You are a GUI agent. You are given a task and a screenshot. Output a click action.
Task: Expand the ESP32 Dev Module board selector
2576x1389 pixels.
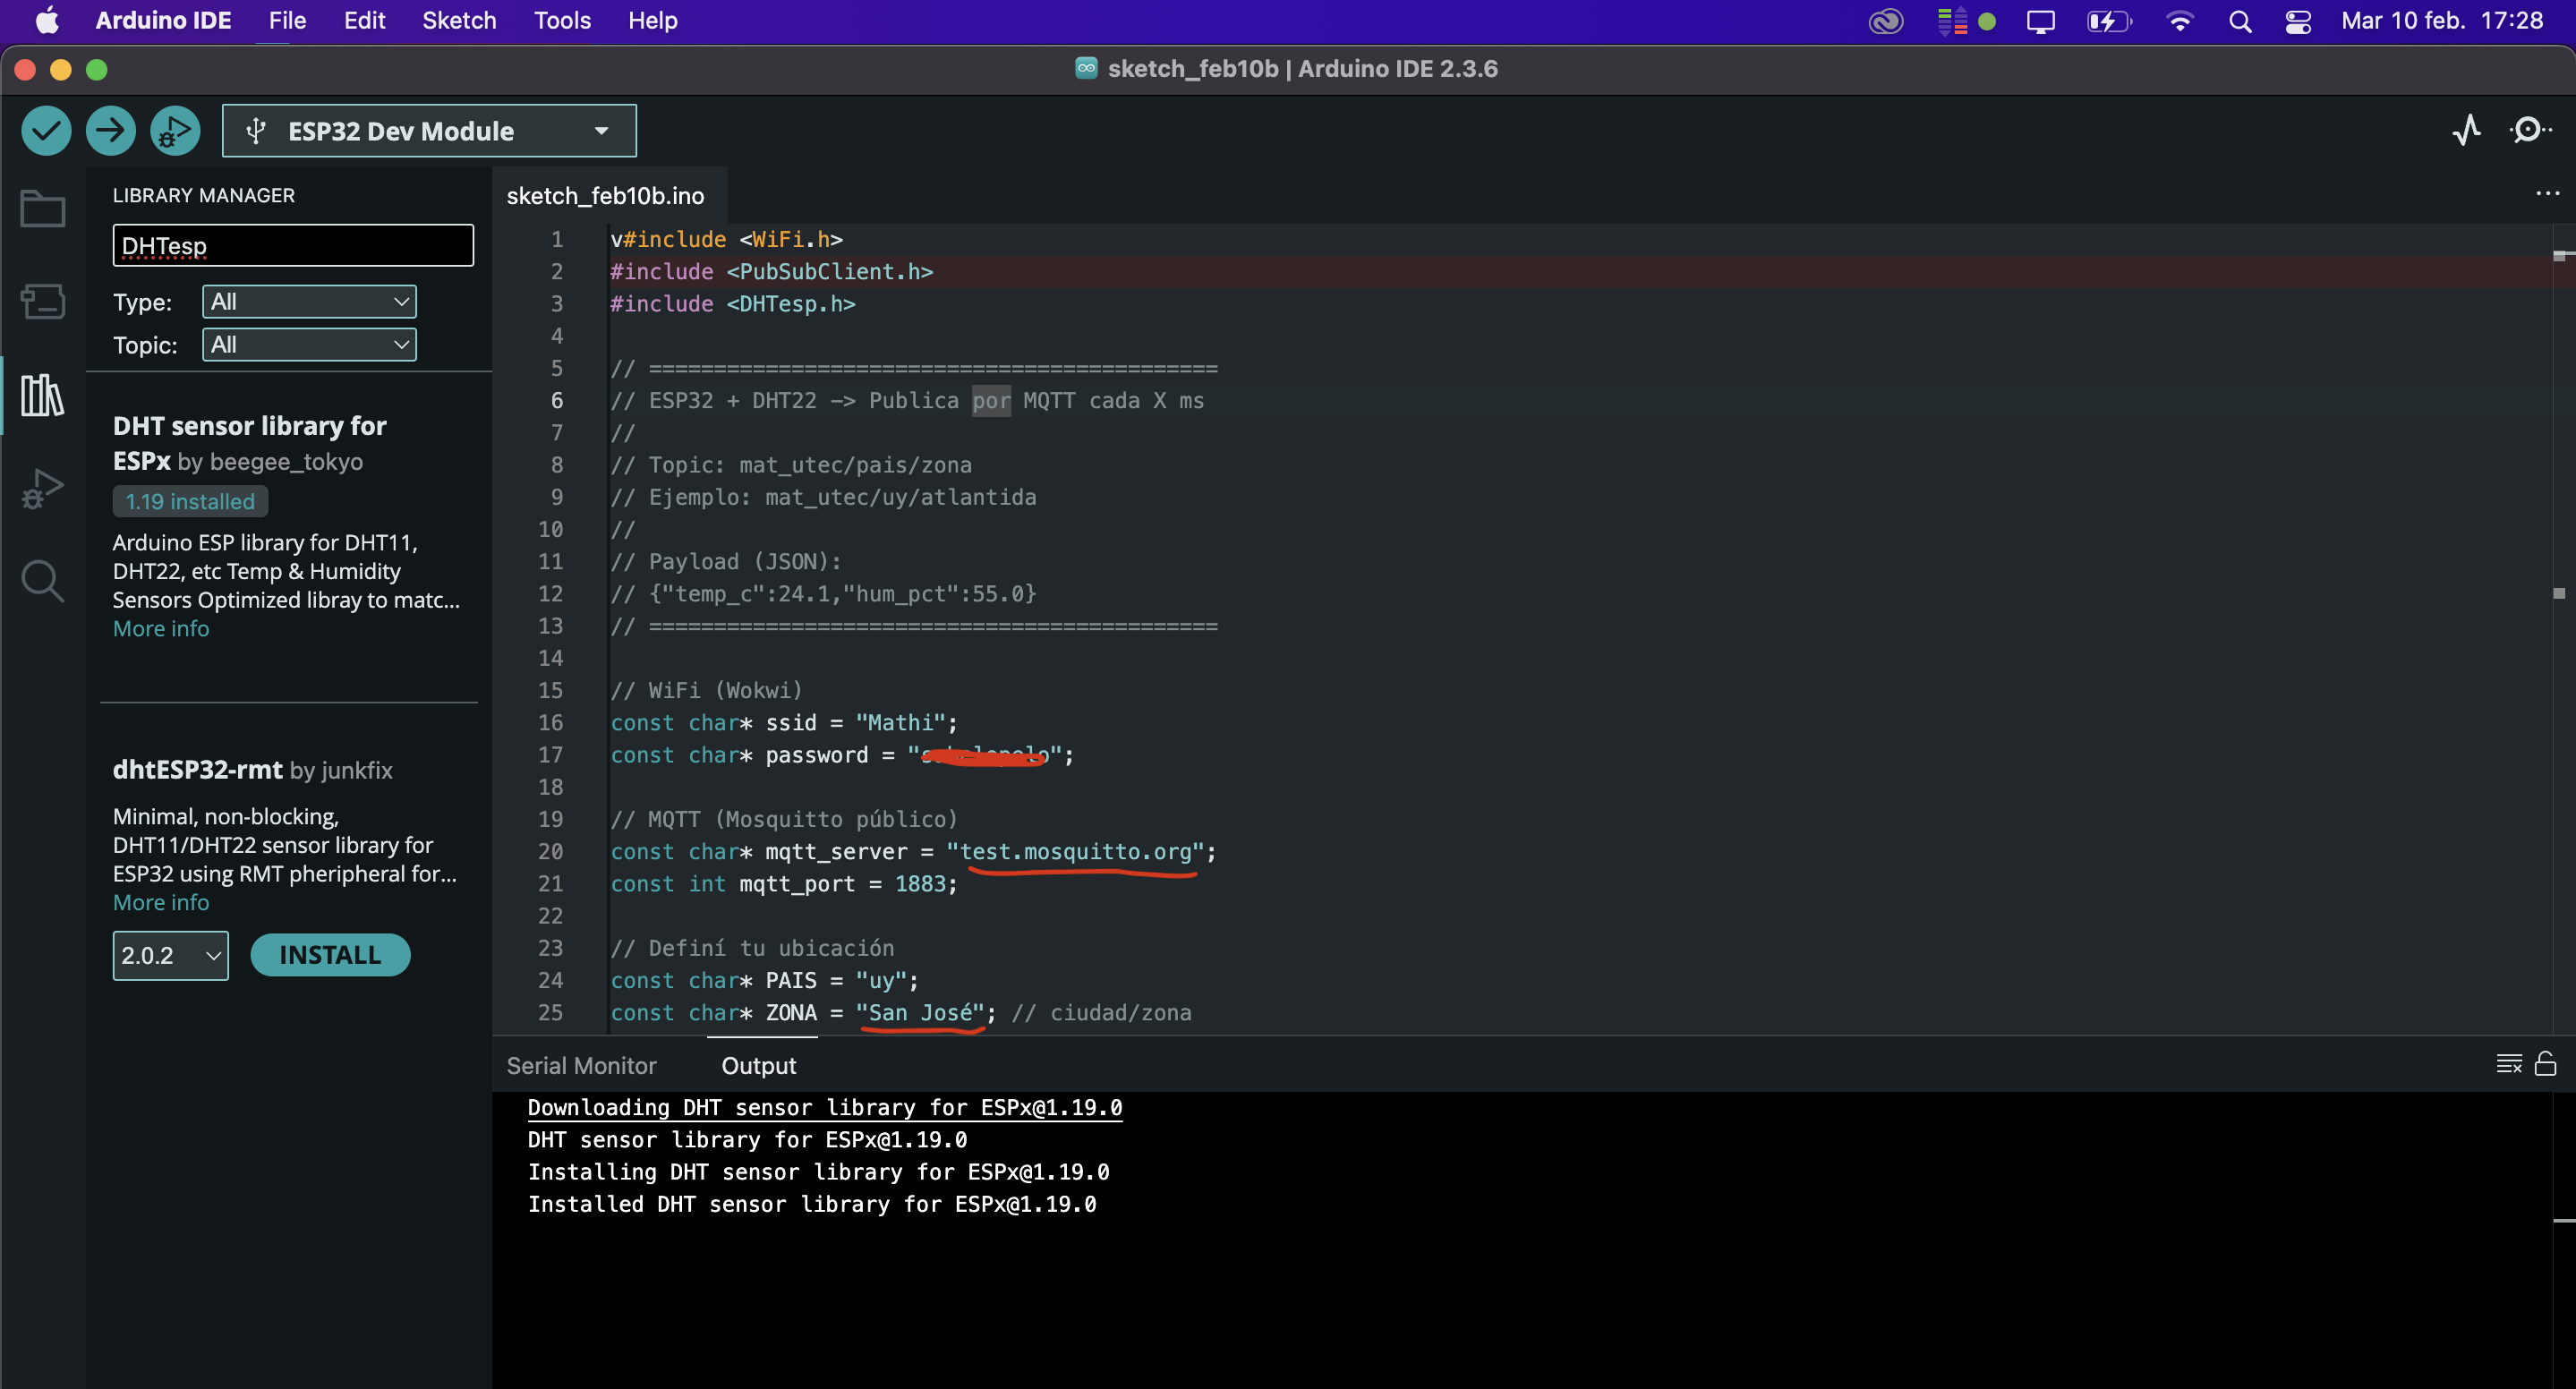429,131
